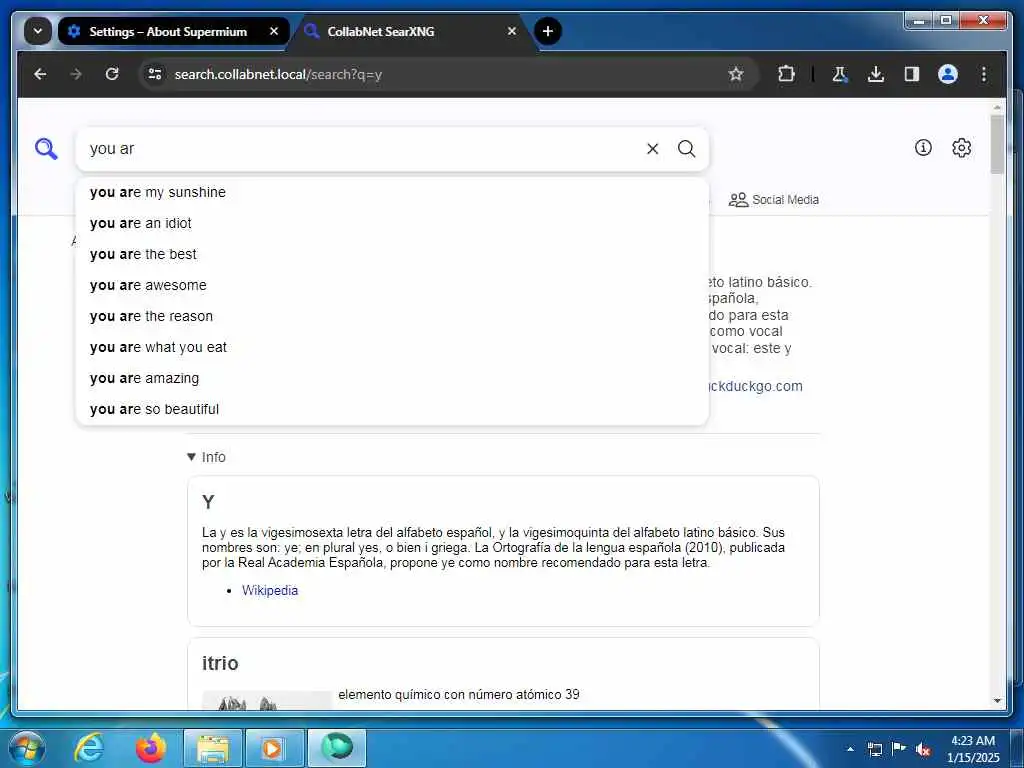Open the network tray icon
The width and height of the screenshot is (1024, 768).
[874, 749]
